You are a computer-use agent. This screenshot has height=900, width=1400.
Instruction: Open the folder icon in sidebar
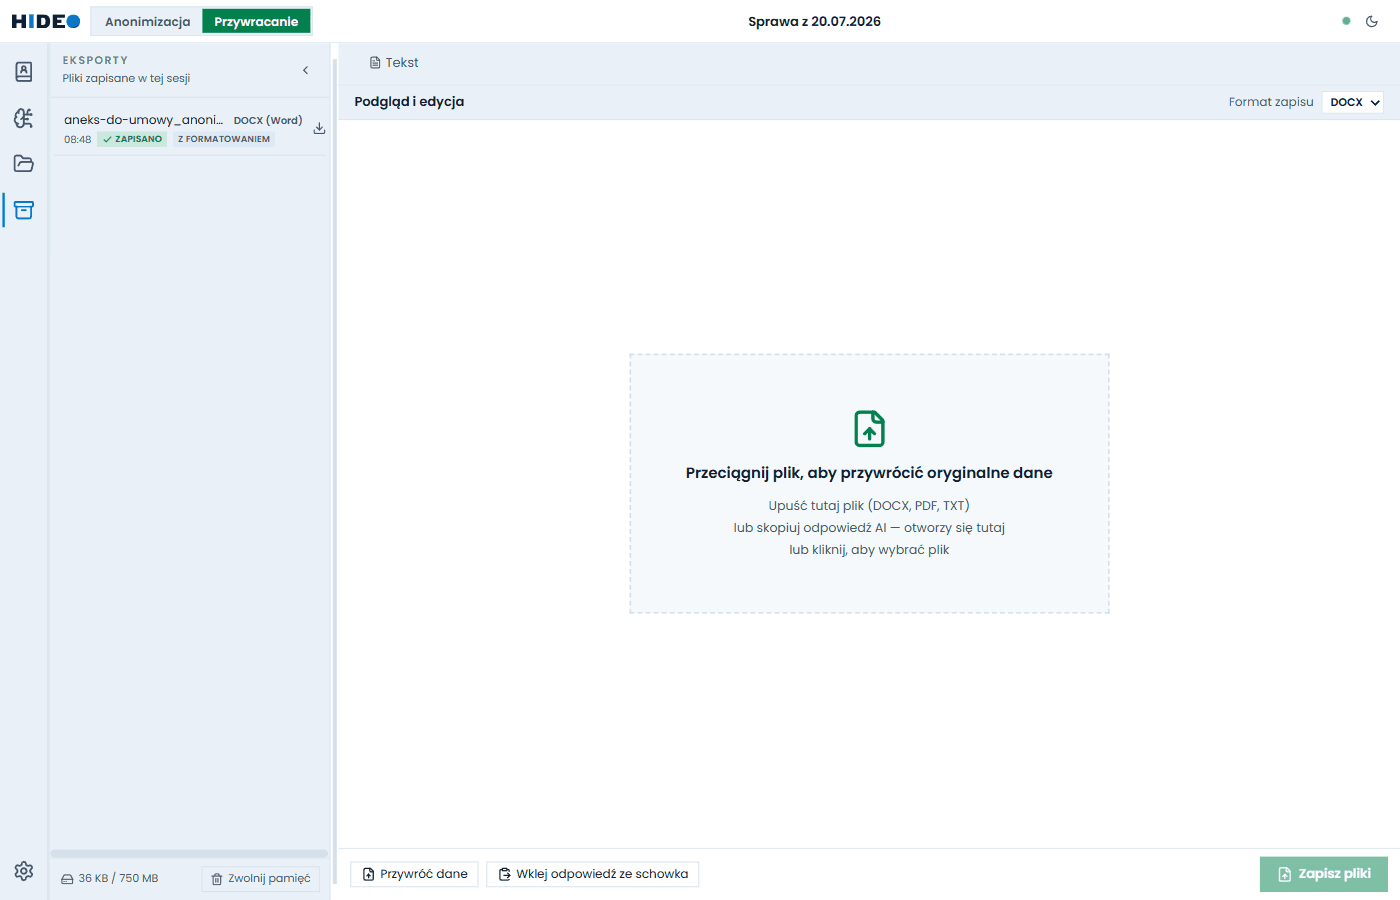pos(24,164)
